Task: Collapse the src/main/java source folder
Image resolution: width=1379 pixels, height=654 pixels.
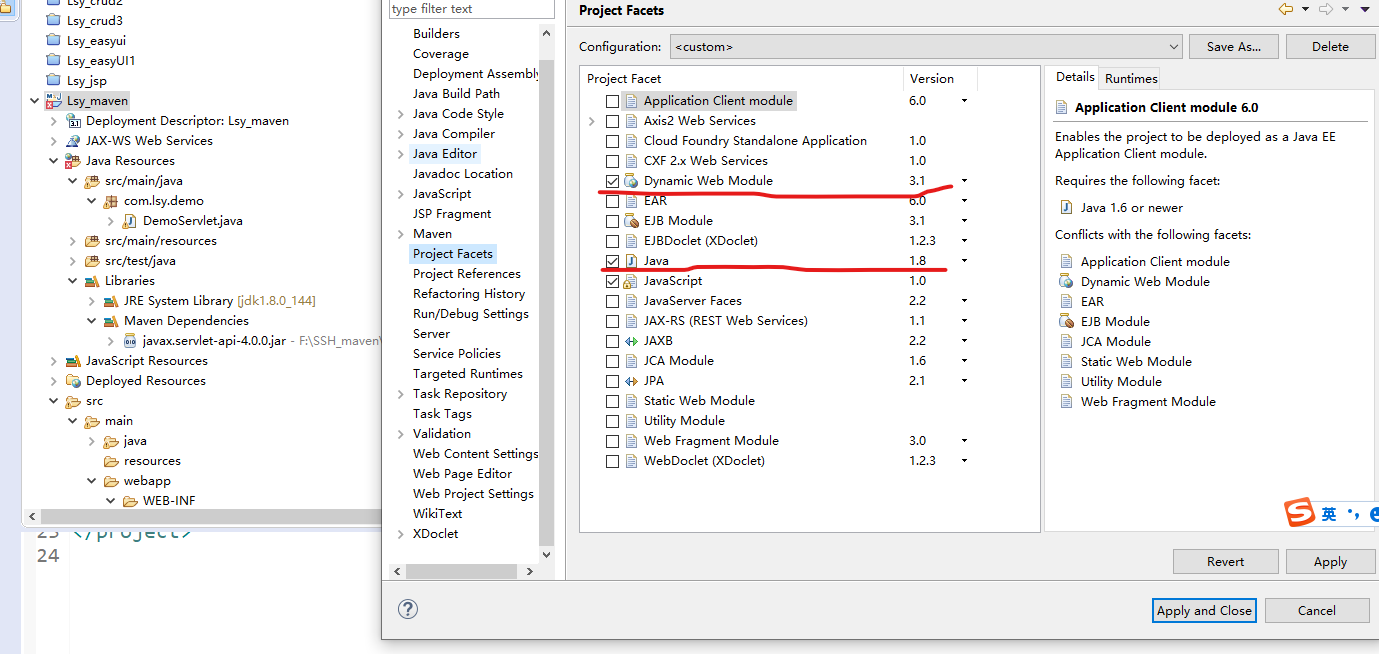Action: [x=73, y=181]
